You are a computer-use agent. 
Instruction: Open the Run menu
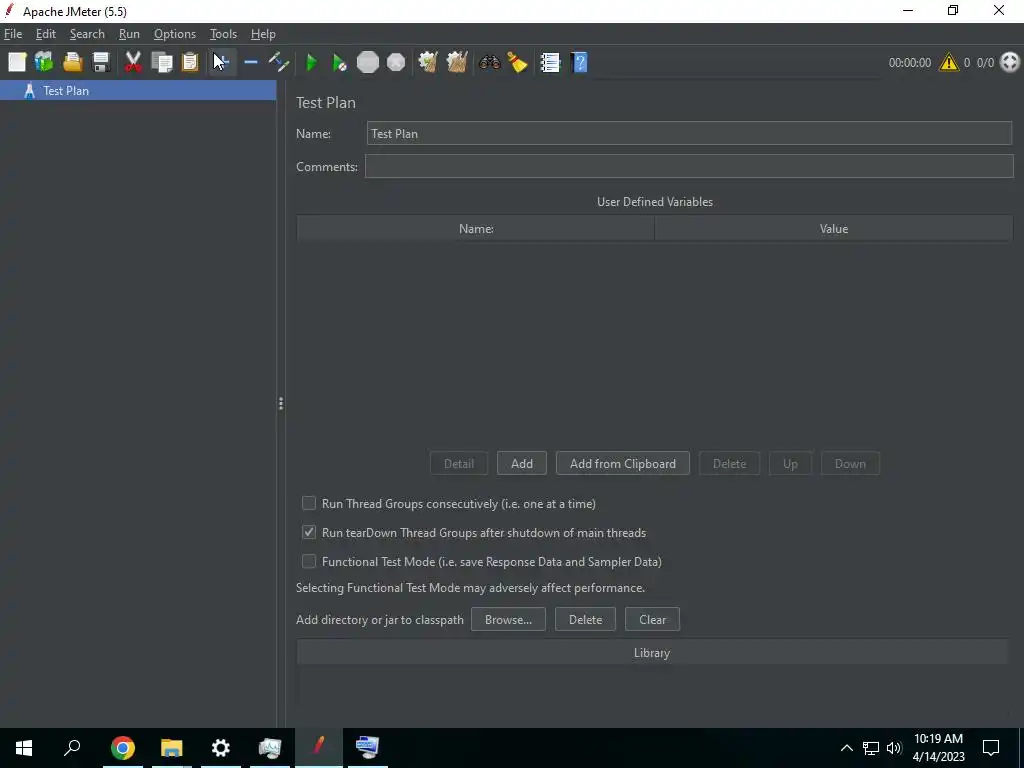(129, 34)
